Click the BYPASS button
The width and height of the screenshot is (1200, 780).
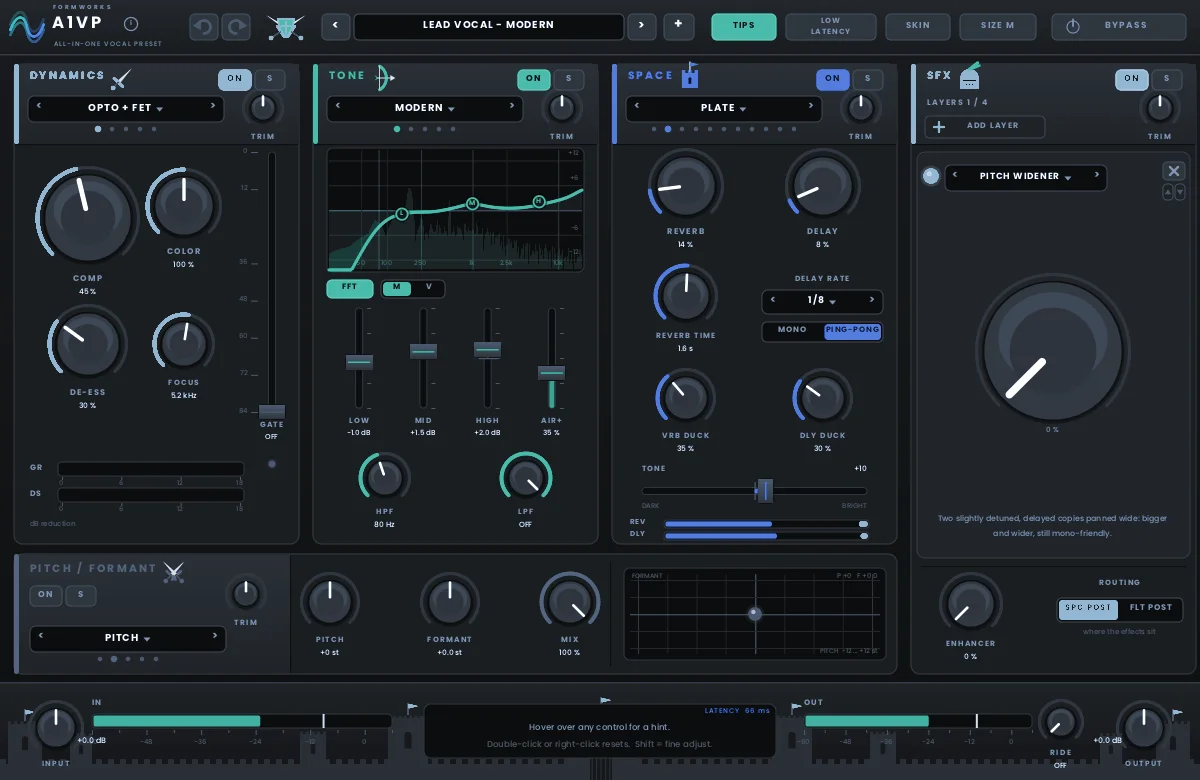pyautogui.click(x=1119, y=26)
